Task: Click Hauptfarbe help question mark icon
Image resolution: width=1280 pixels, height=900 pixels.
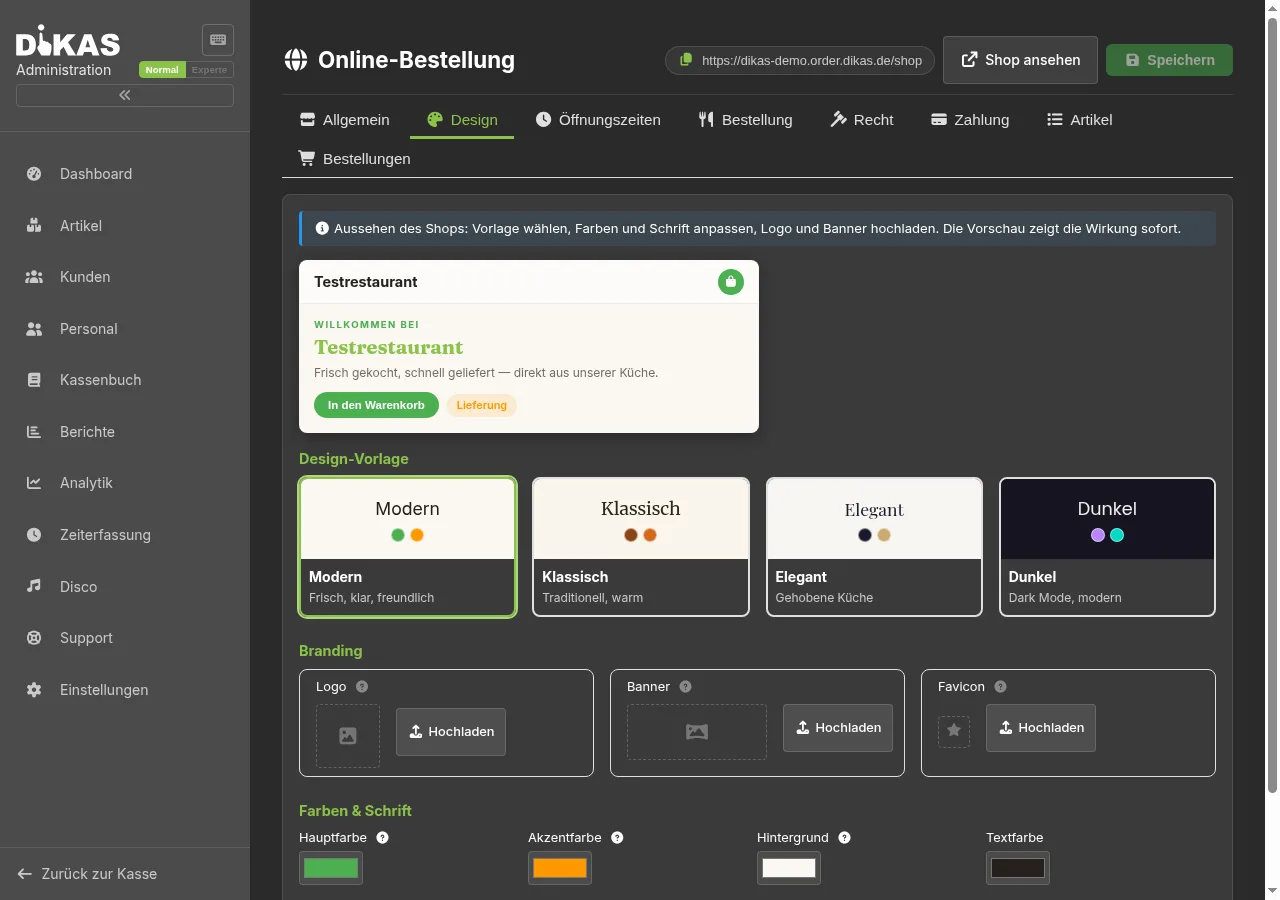Action: (x=382, y=838)
